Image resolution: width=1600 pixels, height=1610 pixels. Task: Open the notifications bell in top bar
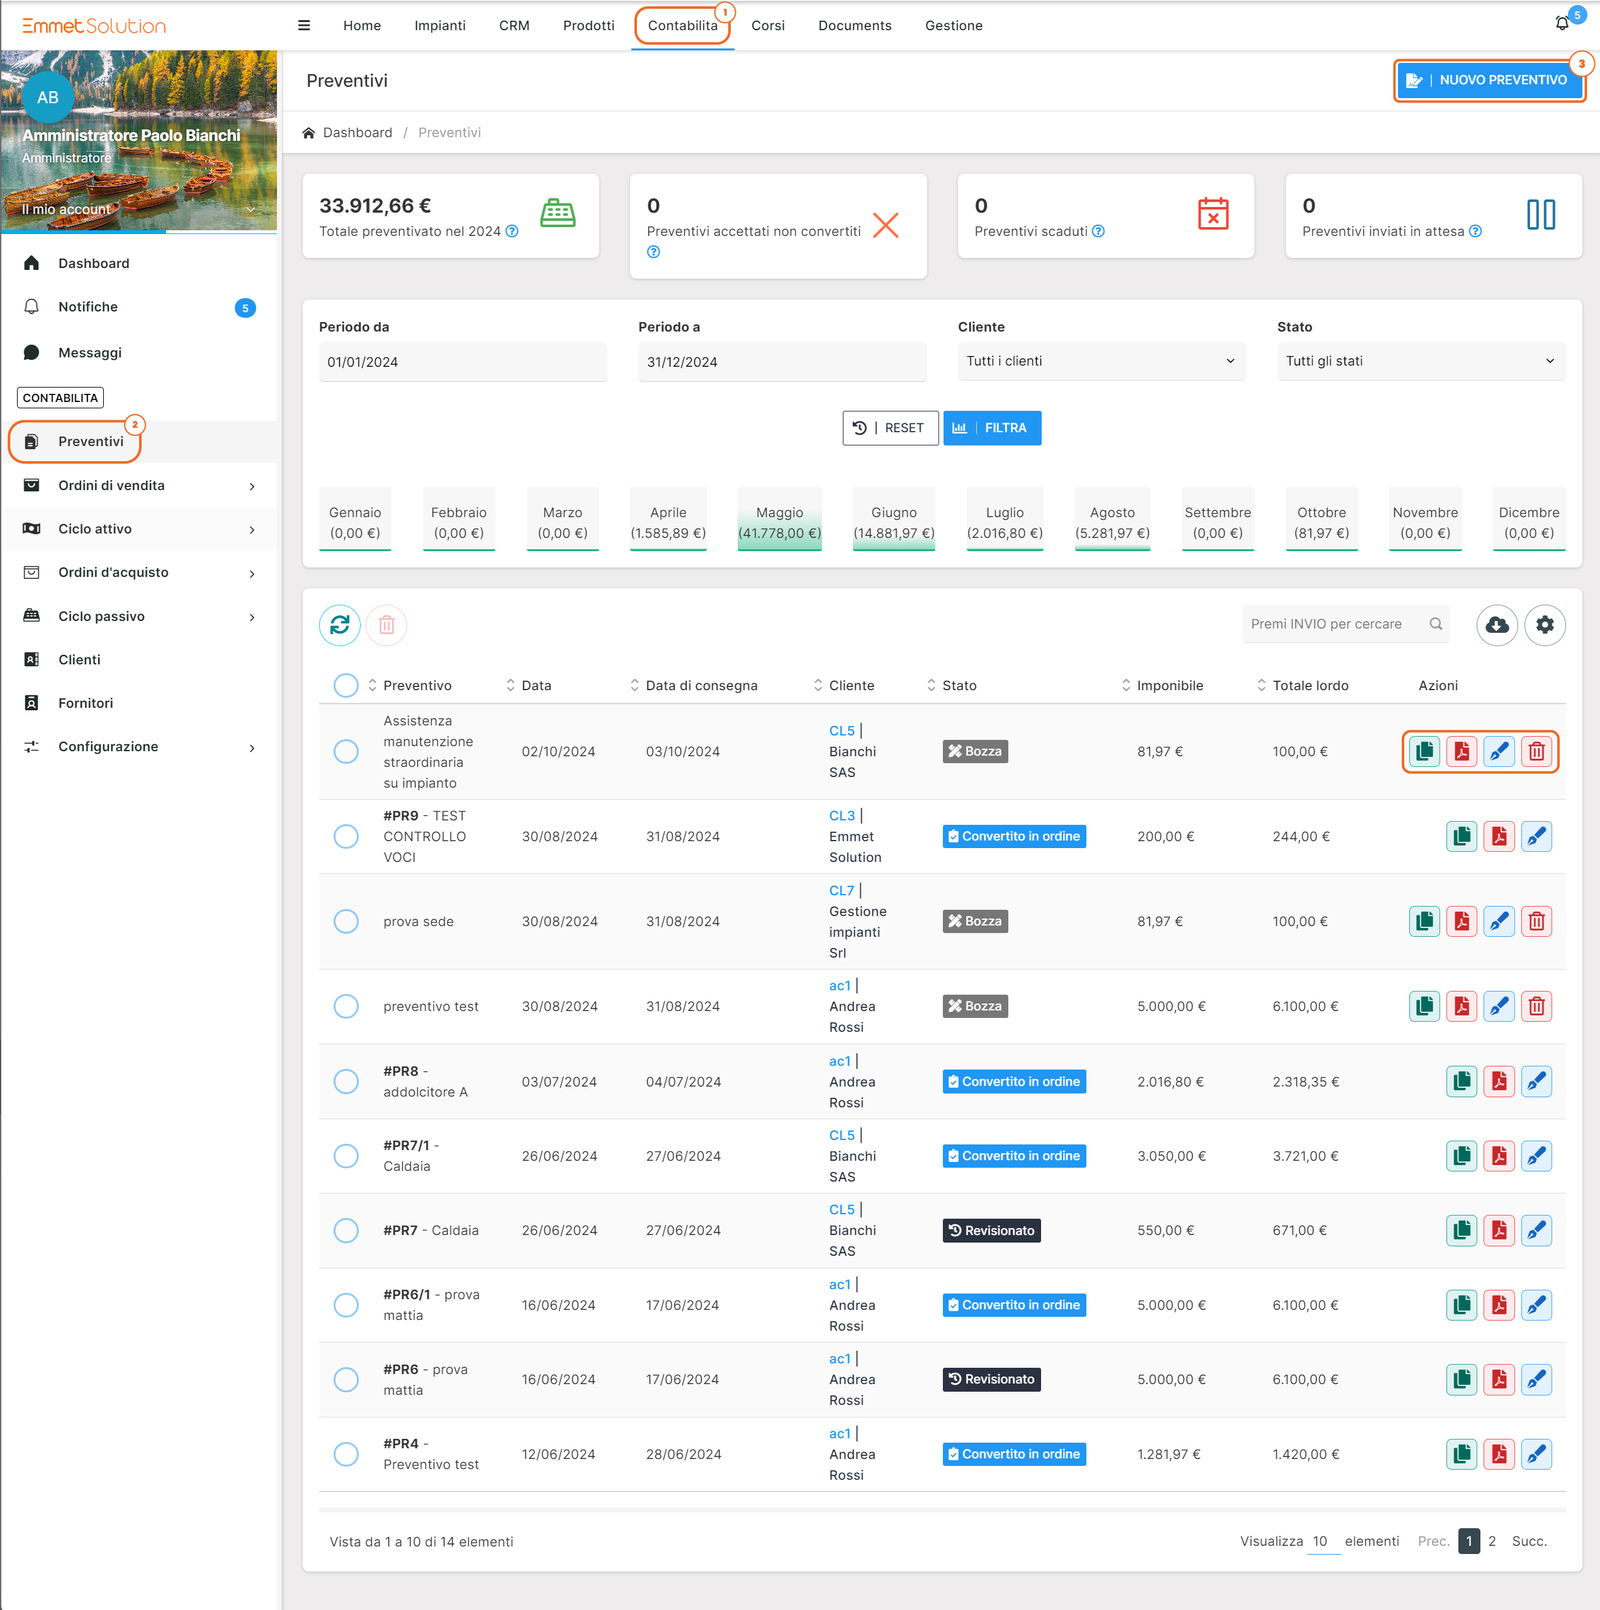coord(1562,24)
